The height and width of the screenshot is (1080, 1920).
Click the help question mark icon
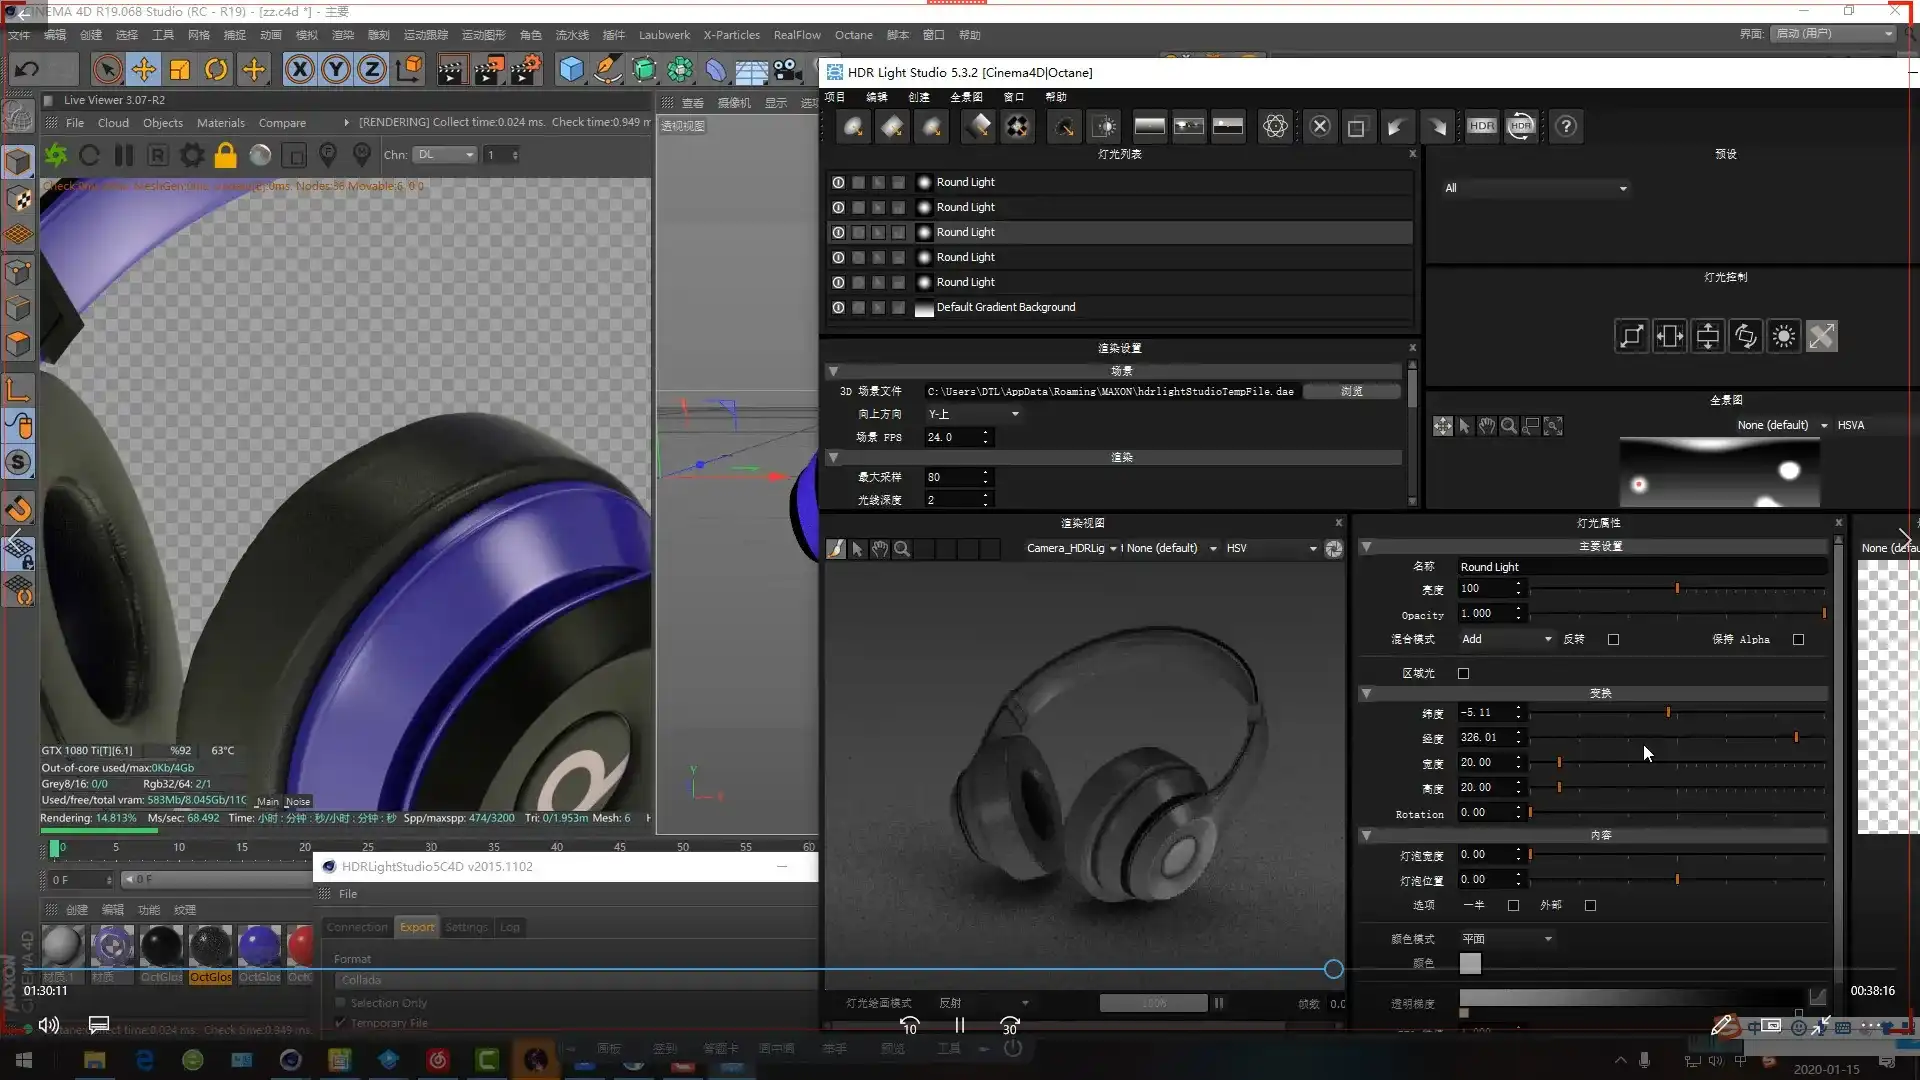[x=1566, y=127]
